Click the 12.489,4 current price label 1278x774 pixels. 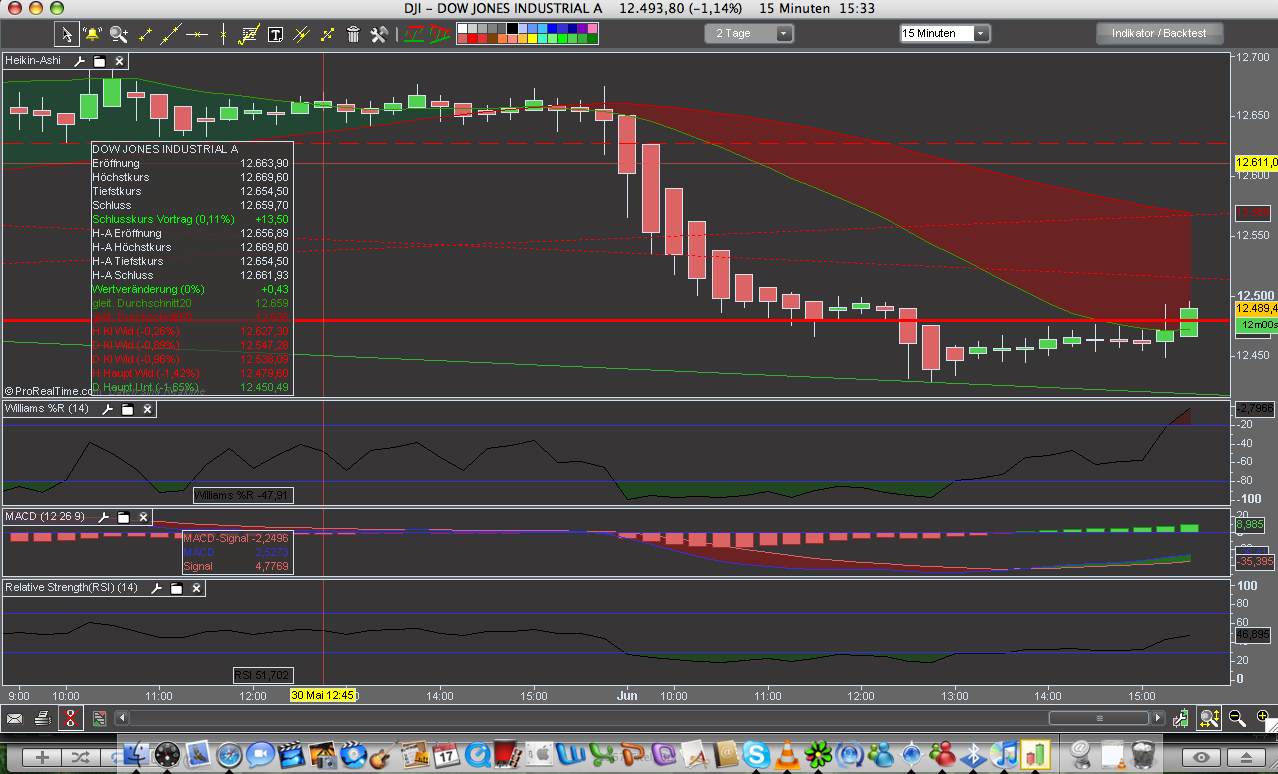click(1256, 308)
